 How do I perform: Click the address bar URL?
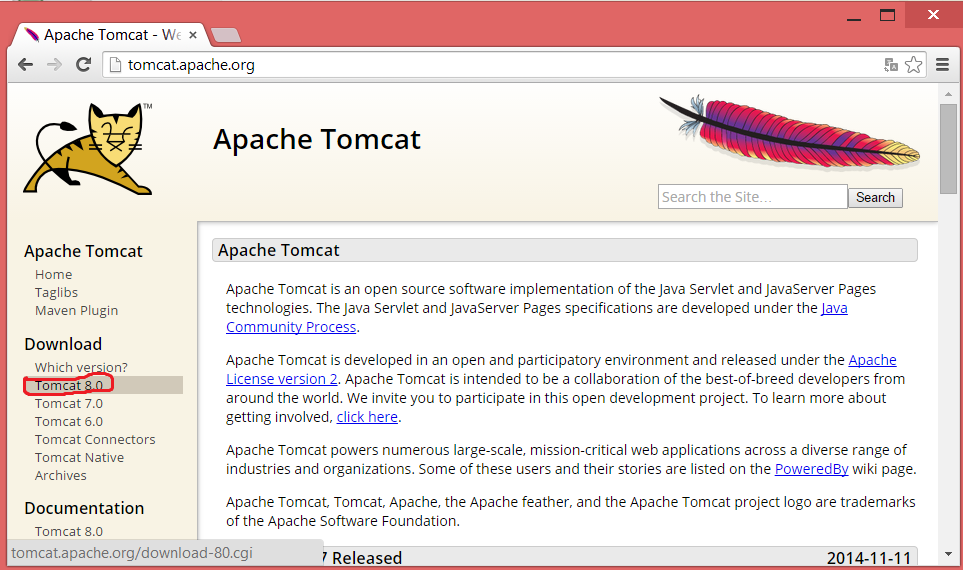(x=191, y=65)
